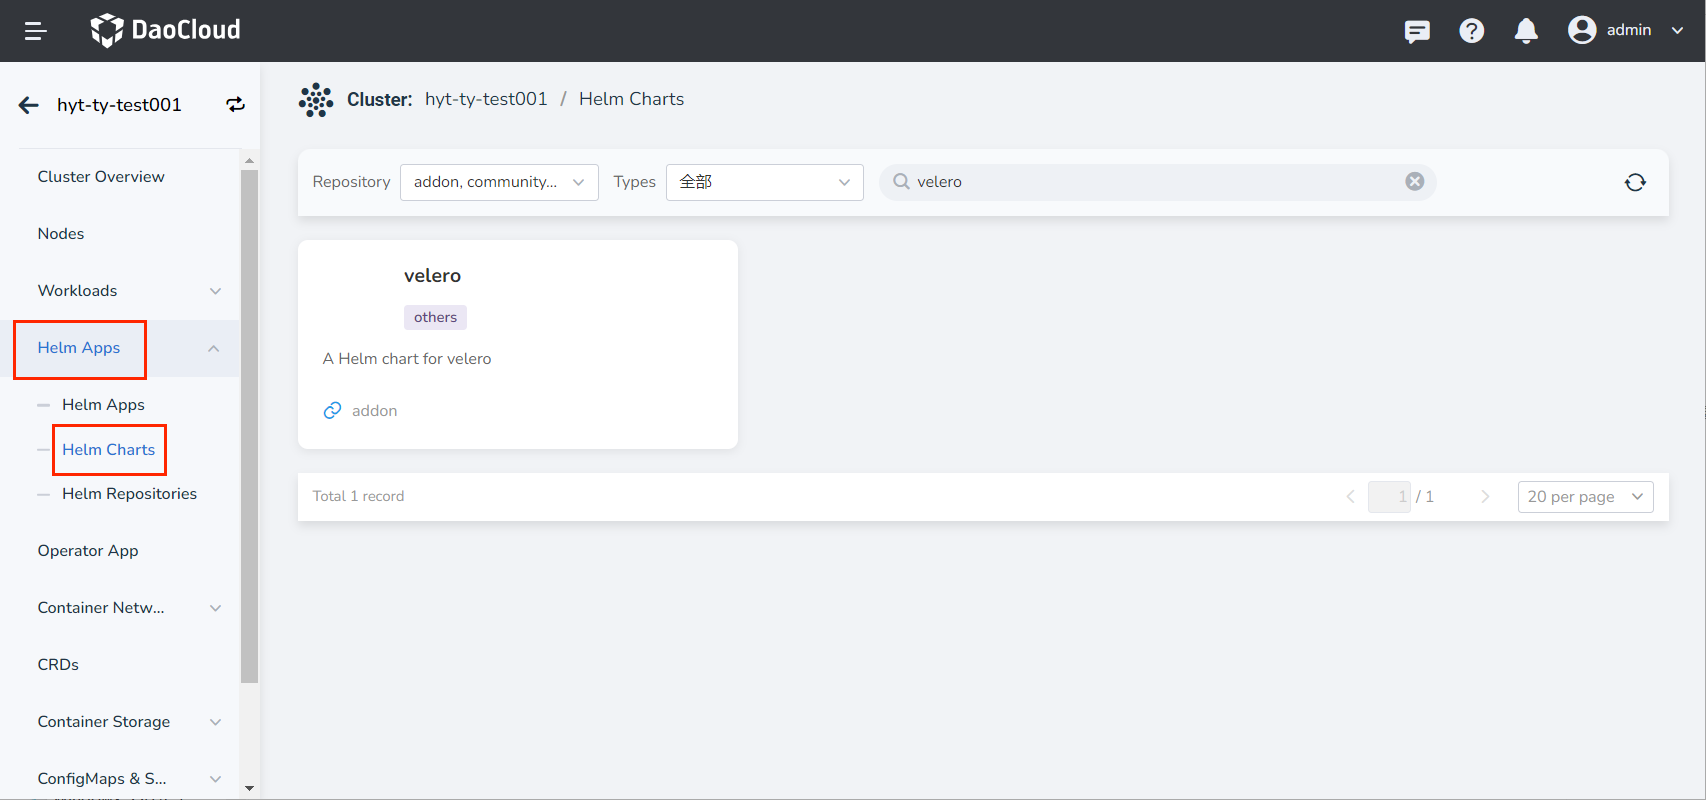Open the Types dropdown

[x=764, y=182]
